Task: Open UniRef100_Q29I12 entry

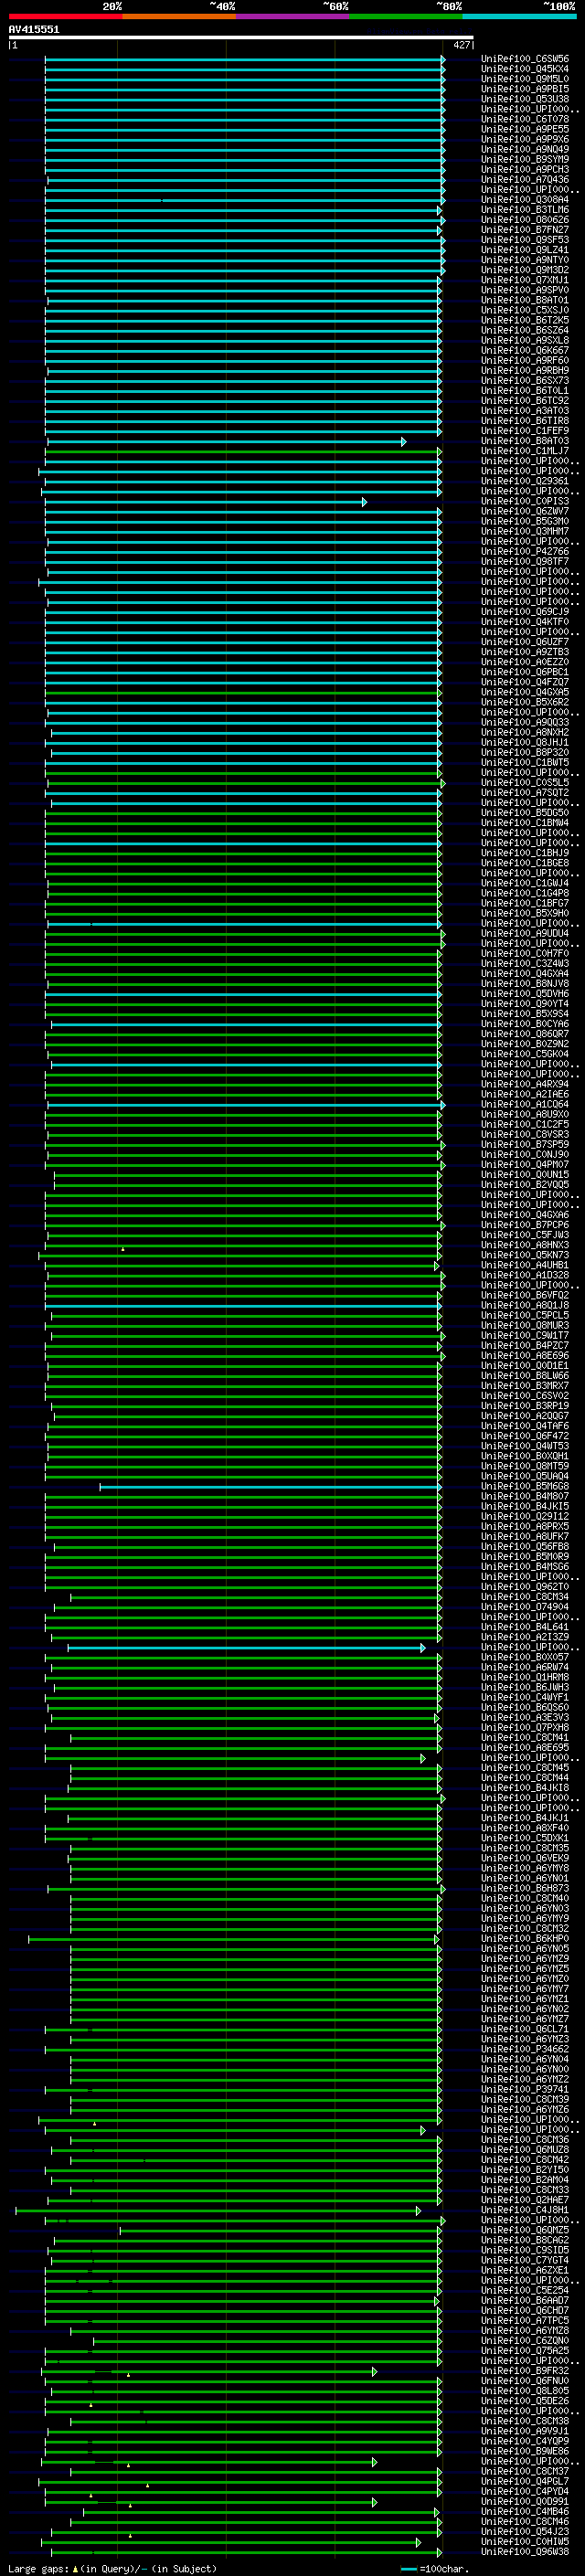Action: (x=525, y=1517)
